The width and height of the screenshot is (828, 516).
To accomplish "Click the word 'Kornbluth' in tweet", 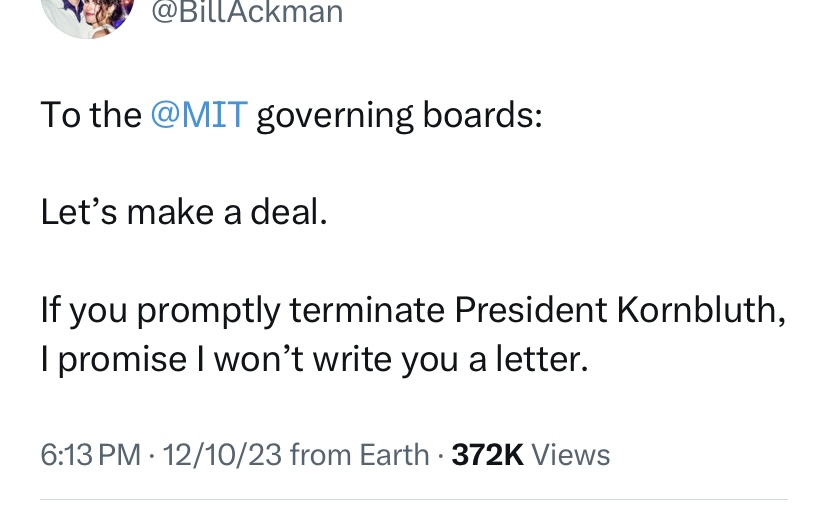I will [x=697, y=309].
